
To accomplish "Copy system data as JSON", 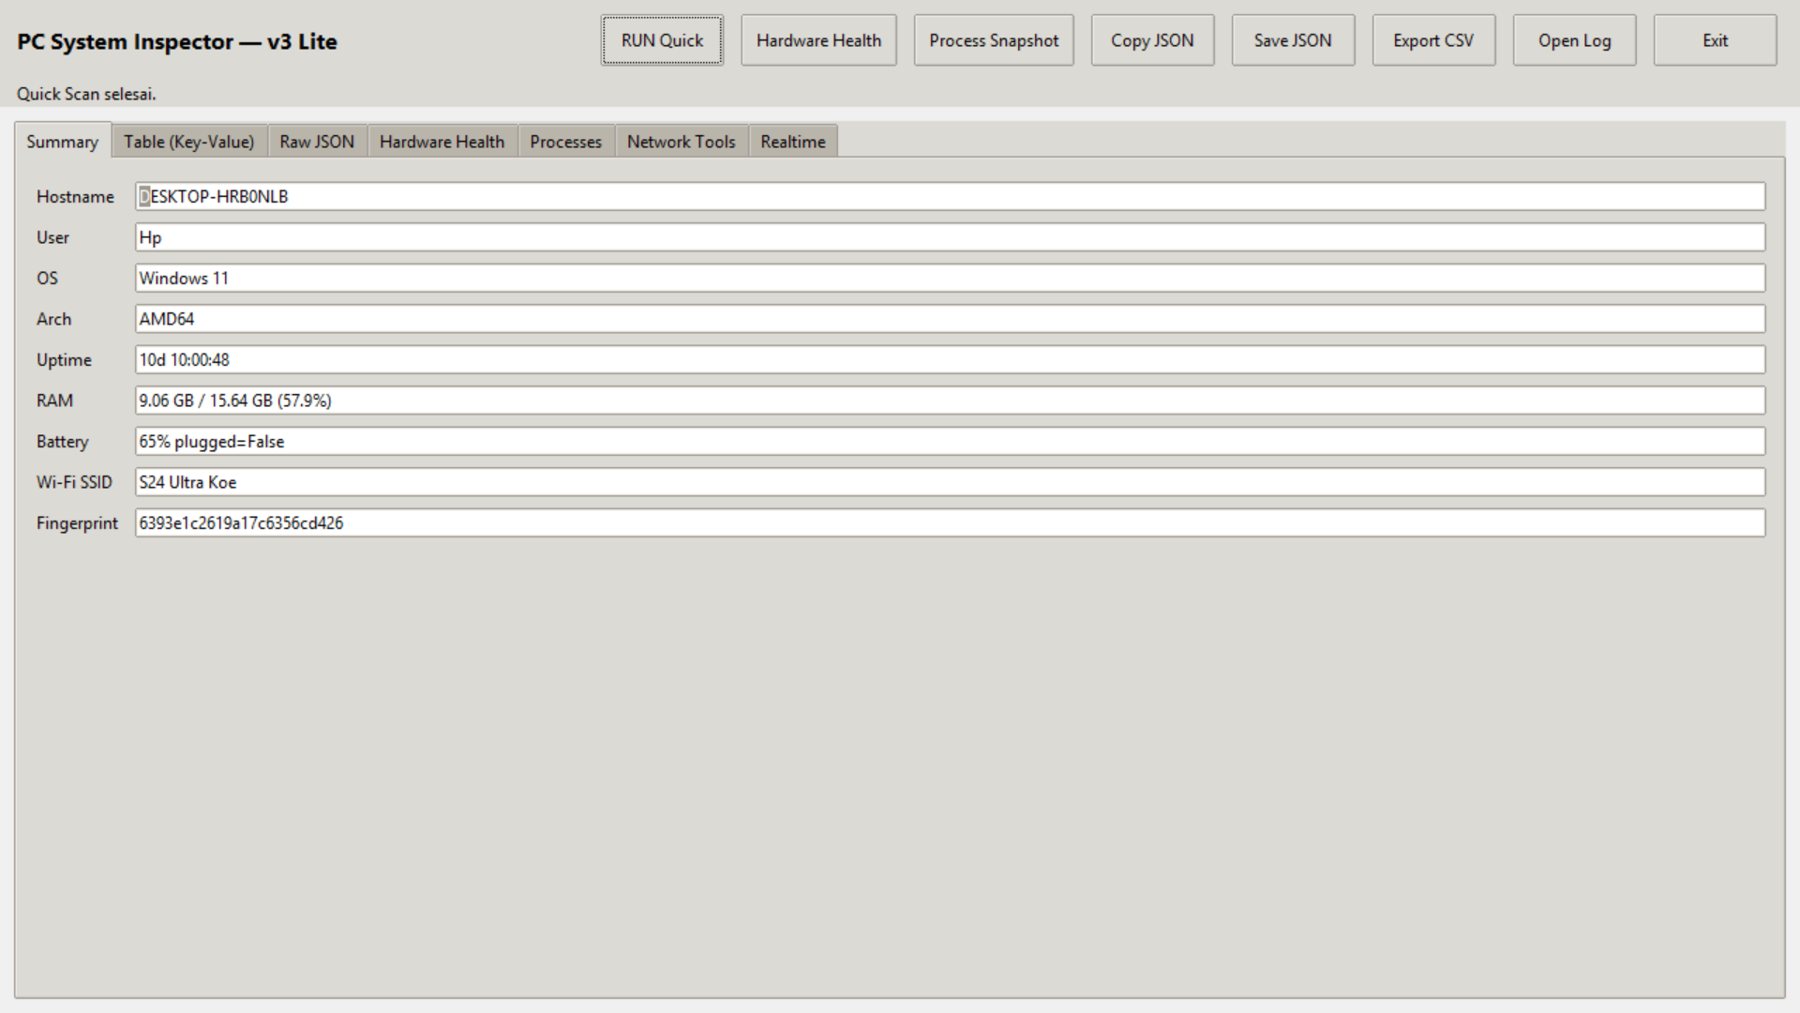I will tap(1152, 40).
